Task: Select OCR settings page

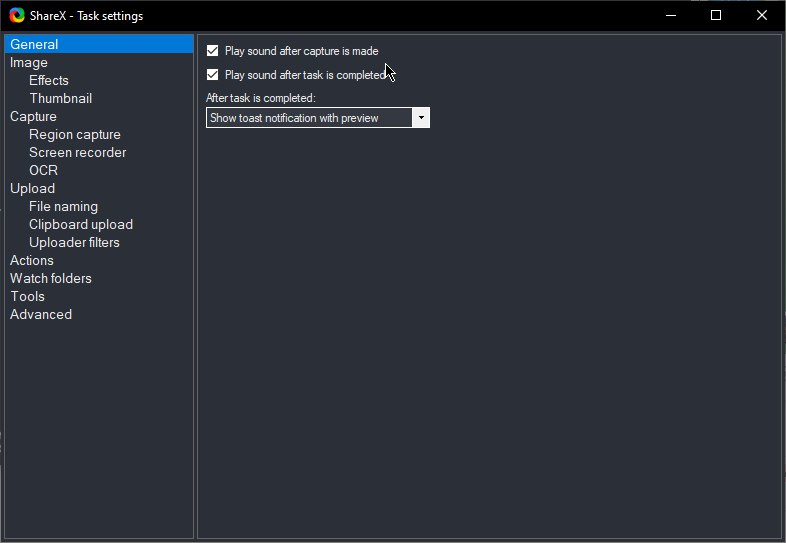Action: (43, 170)
